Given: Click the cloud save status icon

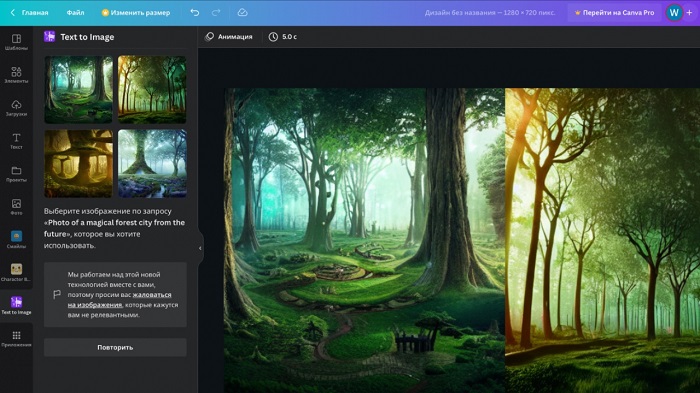Looking at the screenshot, I should (x=242, y=13).
